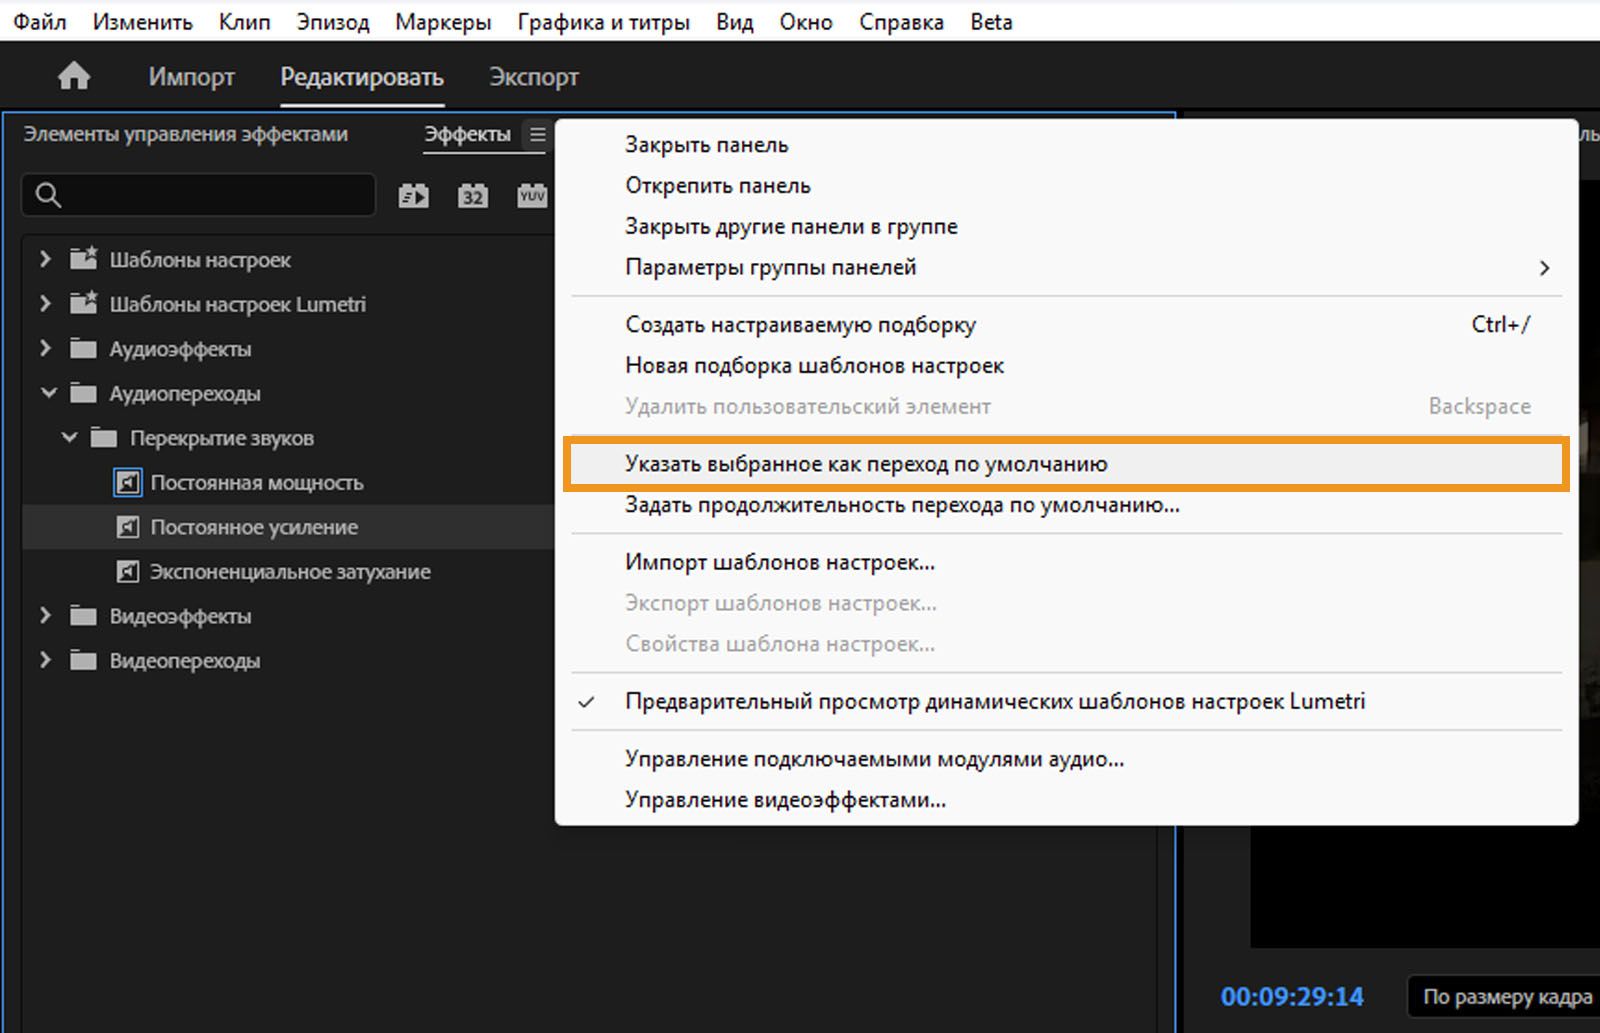Click the Постоянное усиление transition icon
1600x1033 pixels.
click(128, 527)
